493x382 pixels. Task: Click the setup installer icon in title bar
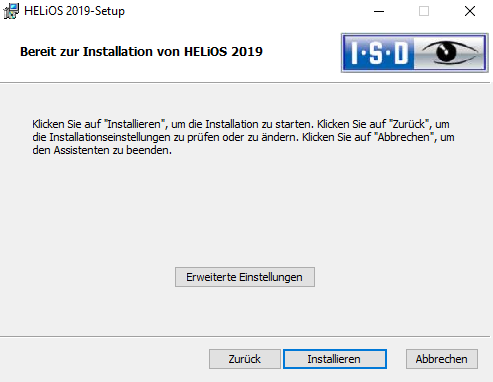point(11,11)
